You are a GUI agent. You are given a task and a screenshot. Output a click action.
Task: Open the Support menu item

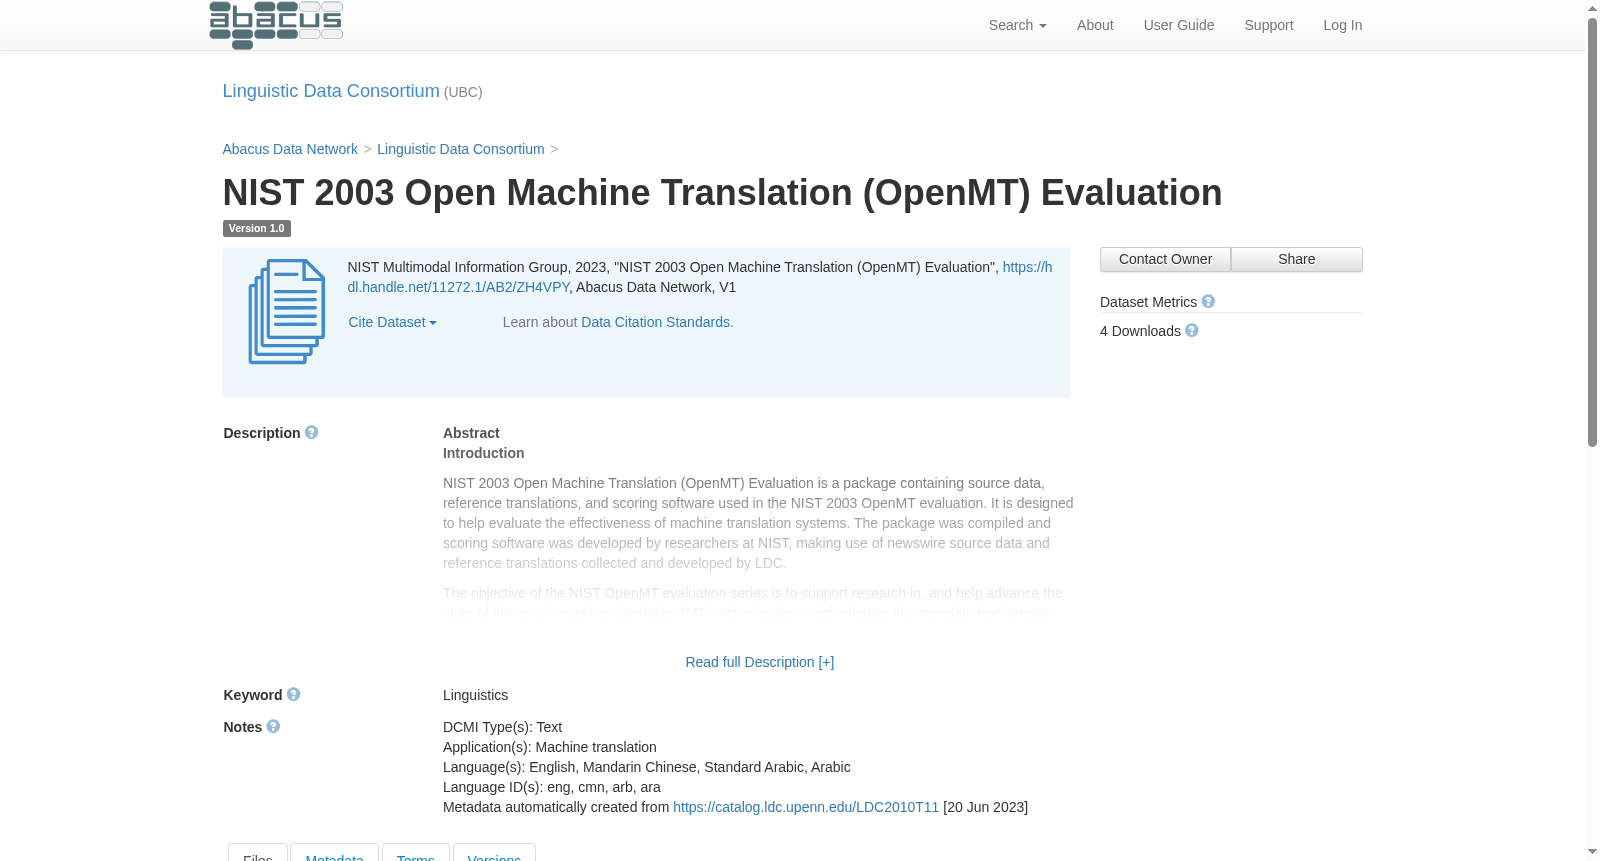coord(1269,25)
